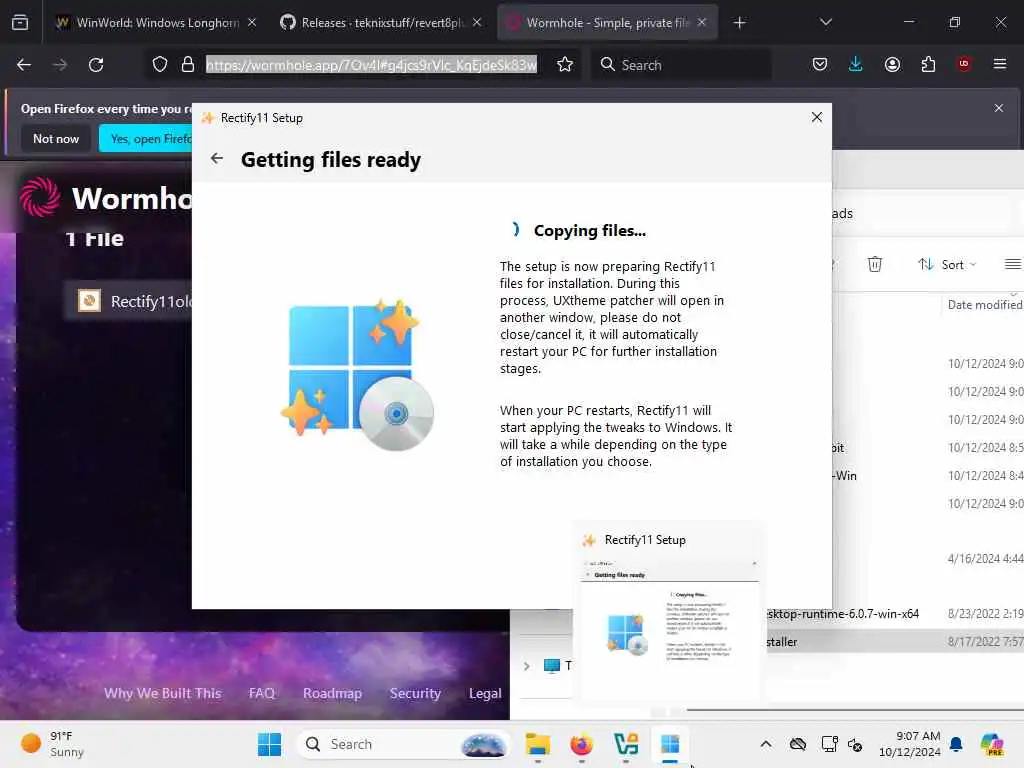
Task: Select the file dated 4/16/2024
Action: pyautogui.click(x=928, y=558)
